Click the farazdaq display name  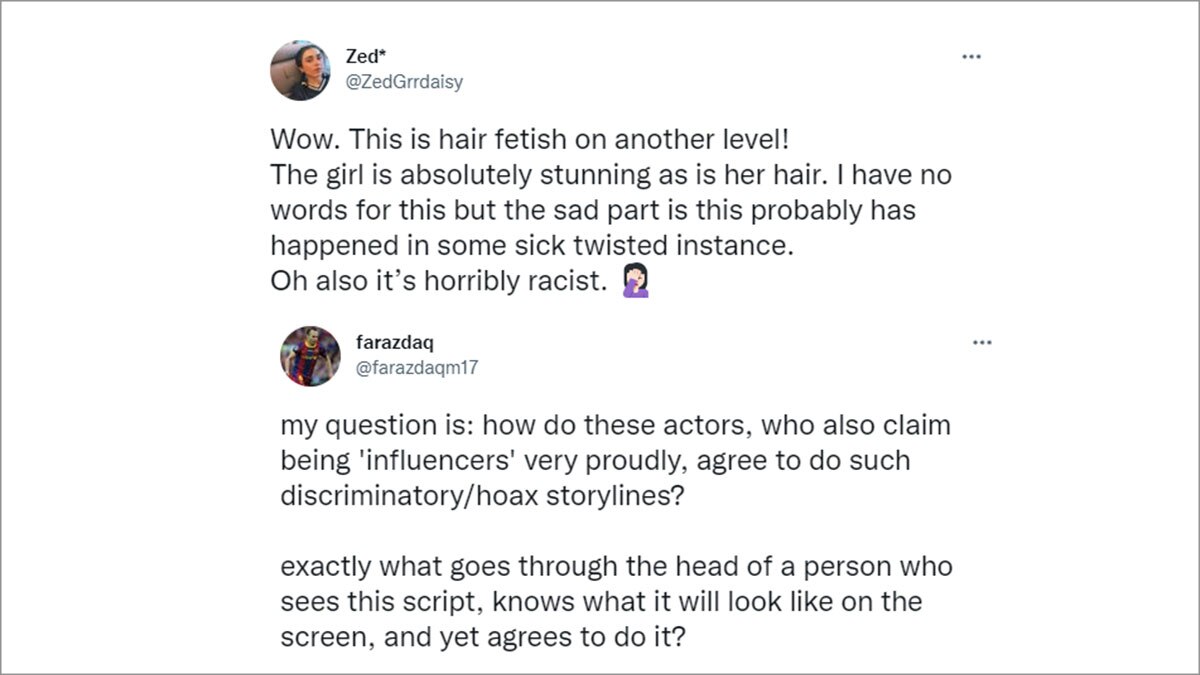click(387, 343)
